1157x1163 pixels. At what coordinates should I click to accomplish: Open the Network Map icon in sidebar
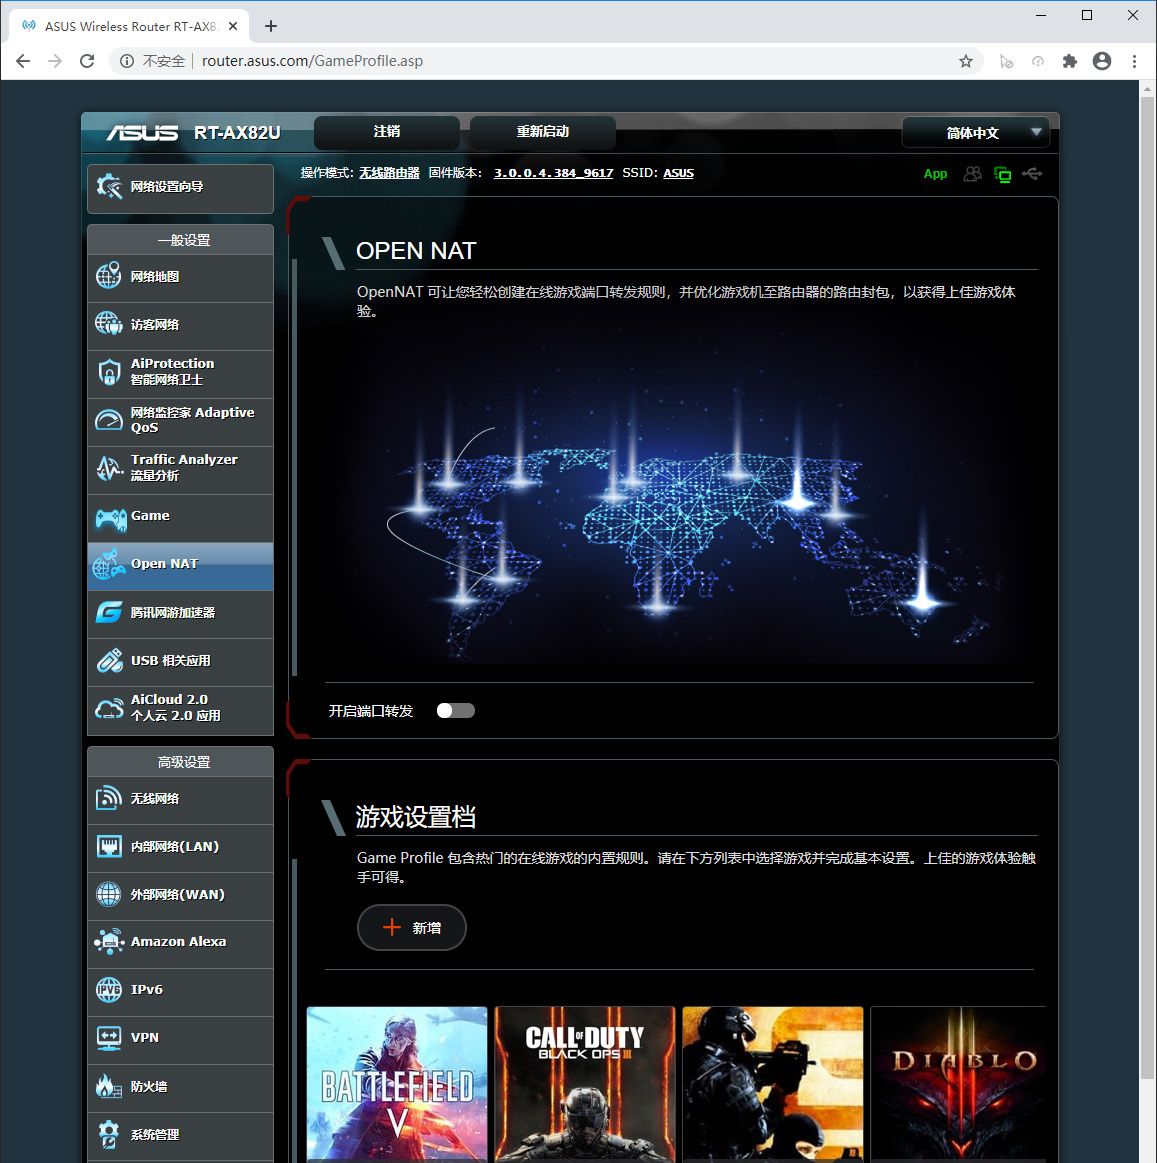(108, 277)
